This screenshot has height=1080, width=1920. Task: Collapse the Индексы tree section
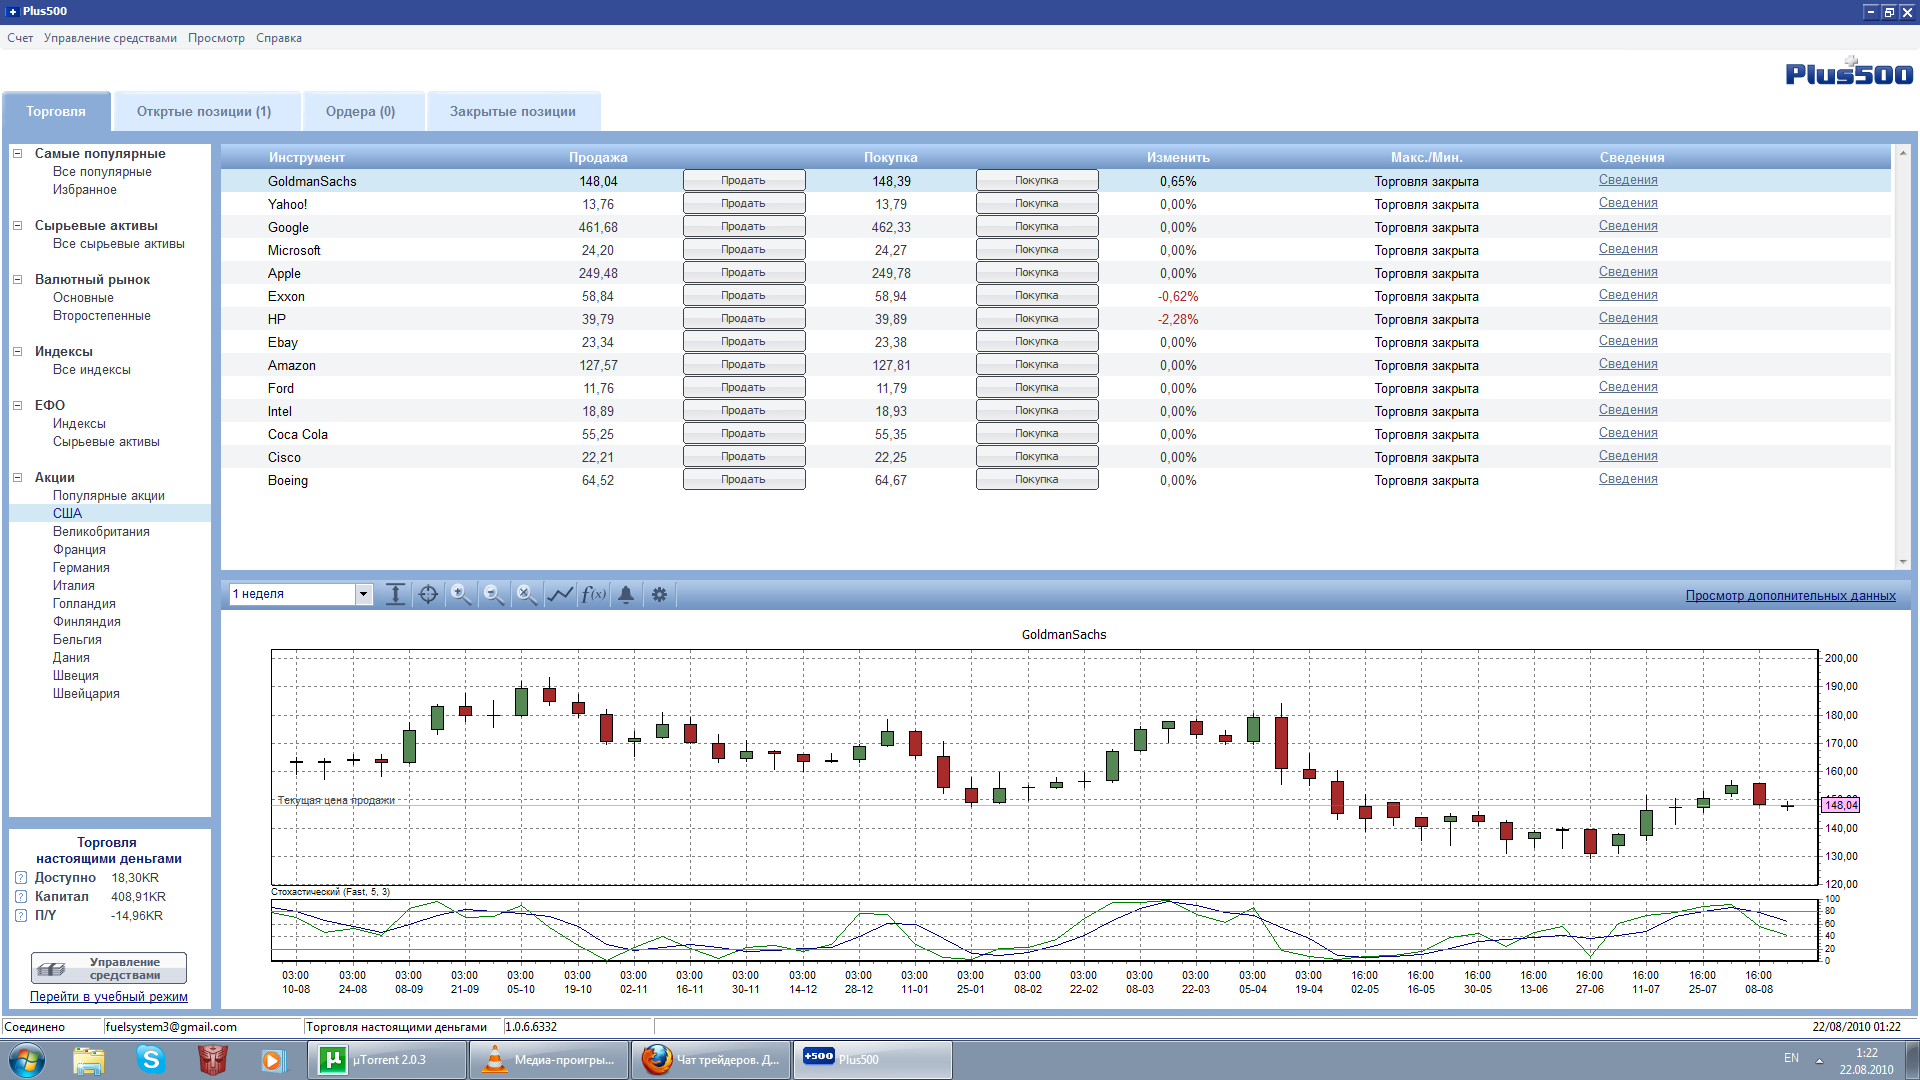pos(17,352)
